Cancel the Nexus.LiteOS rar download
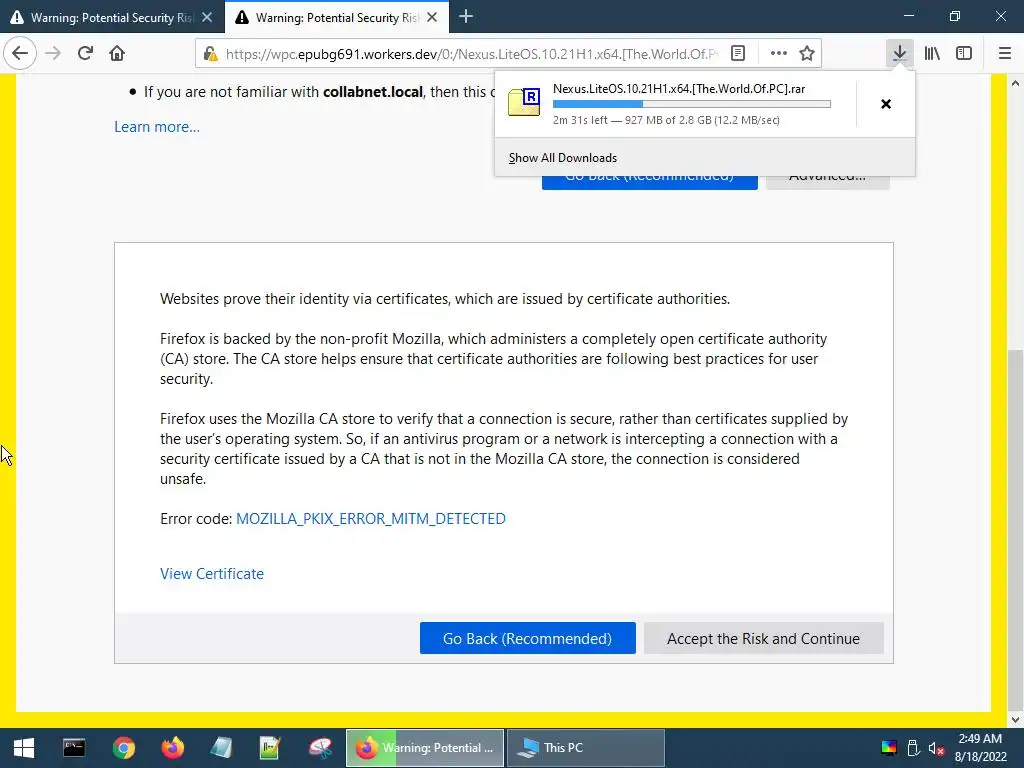Screen dimensions: 1024x768 886,104
